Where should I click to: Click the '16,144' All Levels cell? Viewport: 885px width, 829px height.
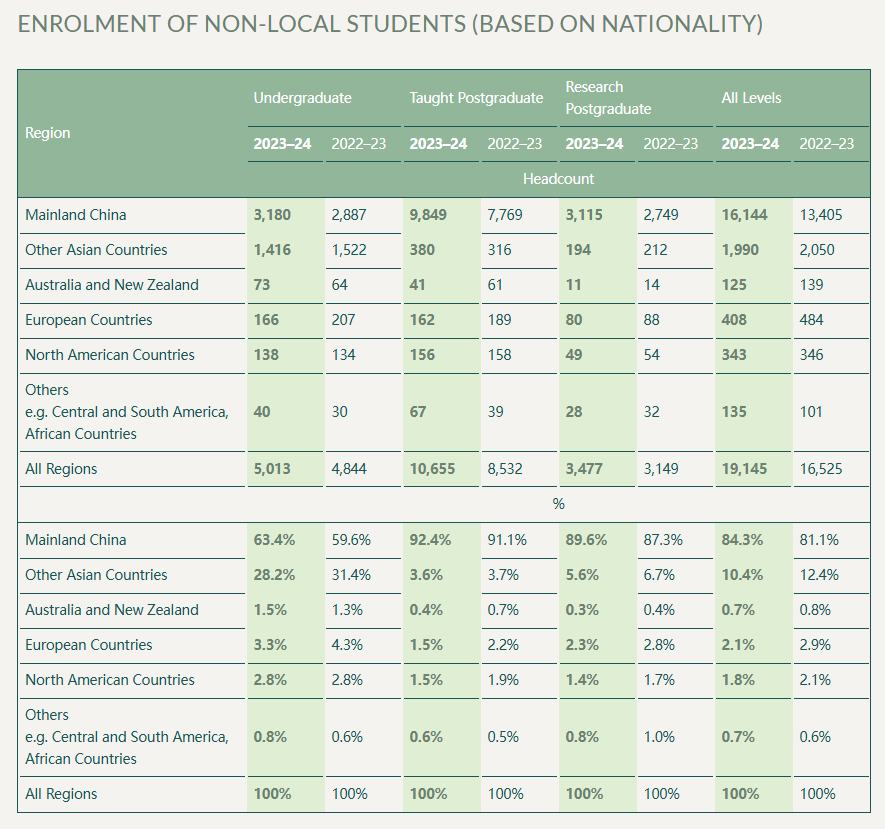point(744,215)
